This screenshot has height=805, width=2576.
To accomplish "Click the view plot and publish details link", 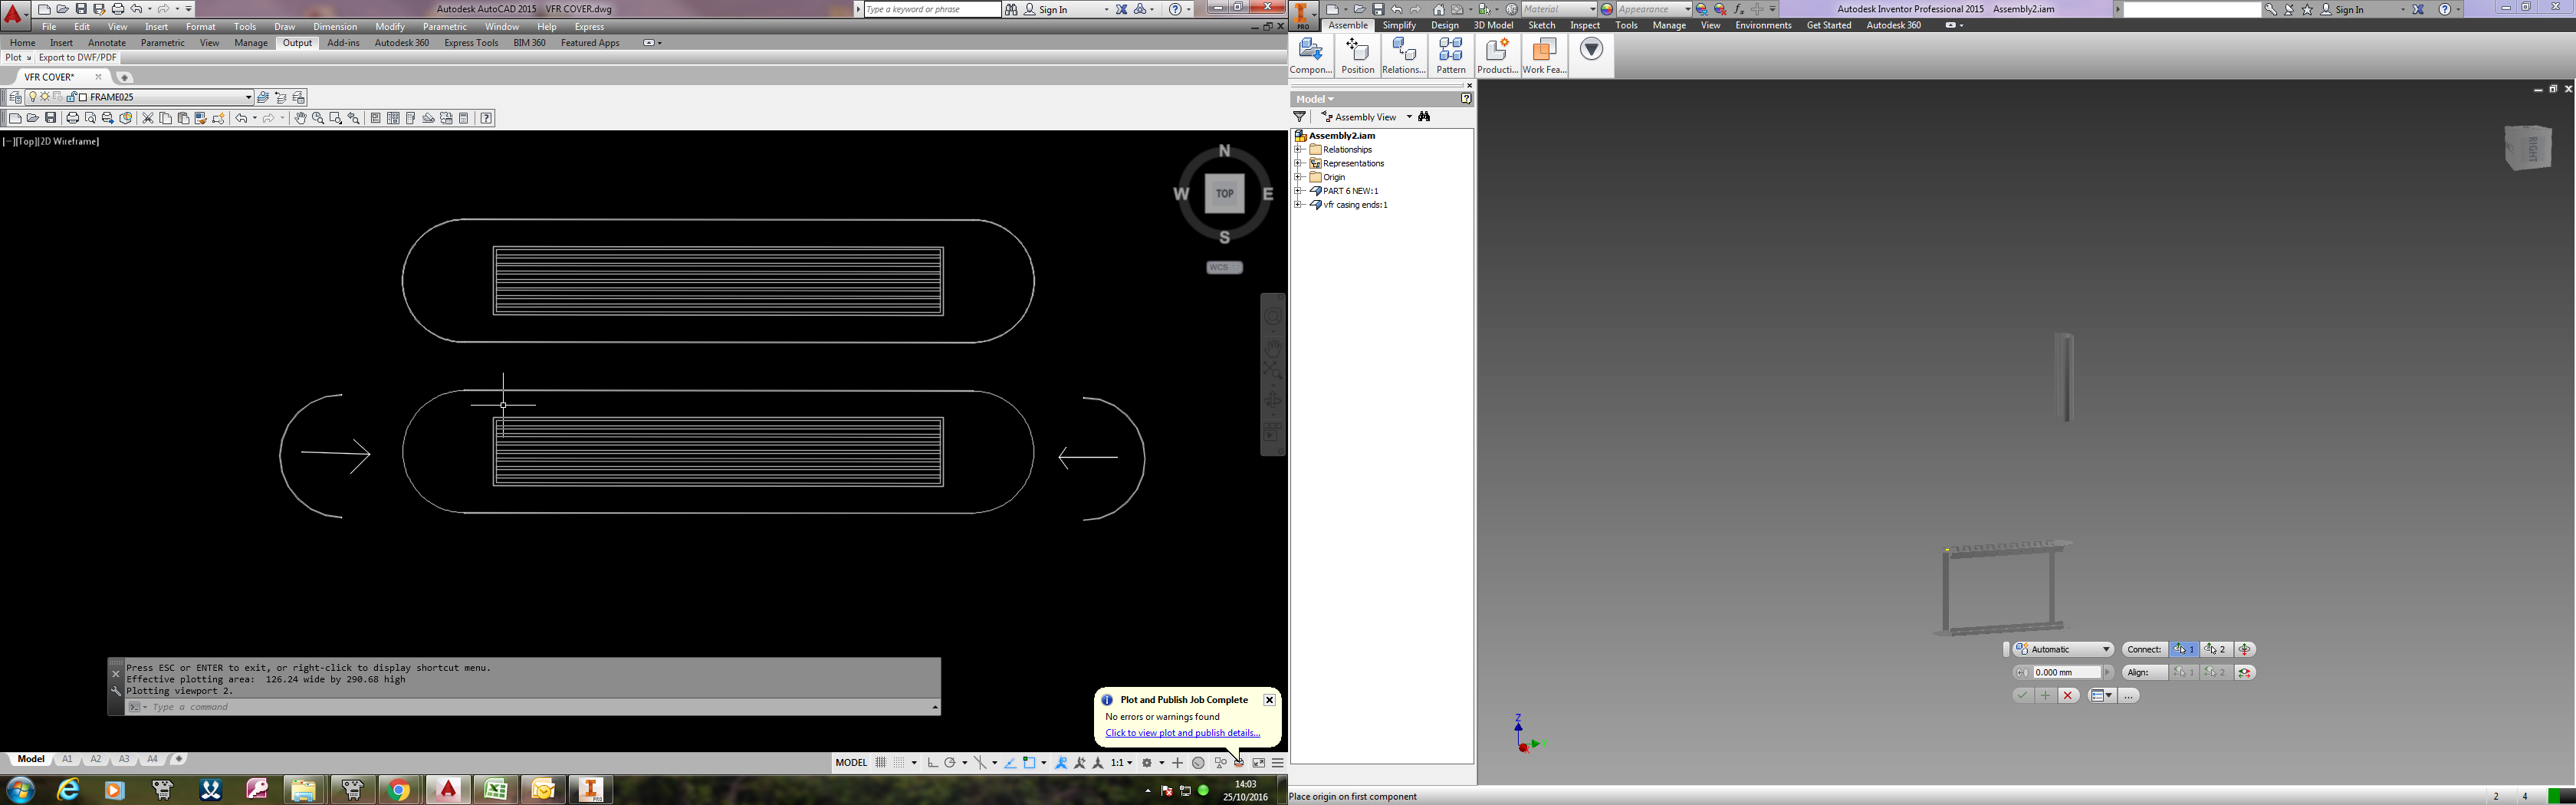I will [1182, 733].
